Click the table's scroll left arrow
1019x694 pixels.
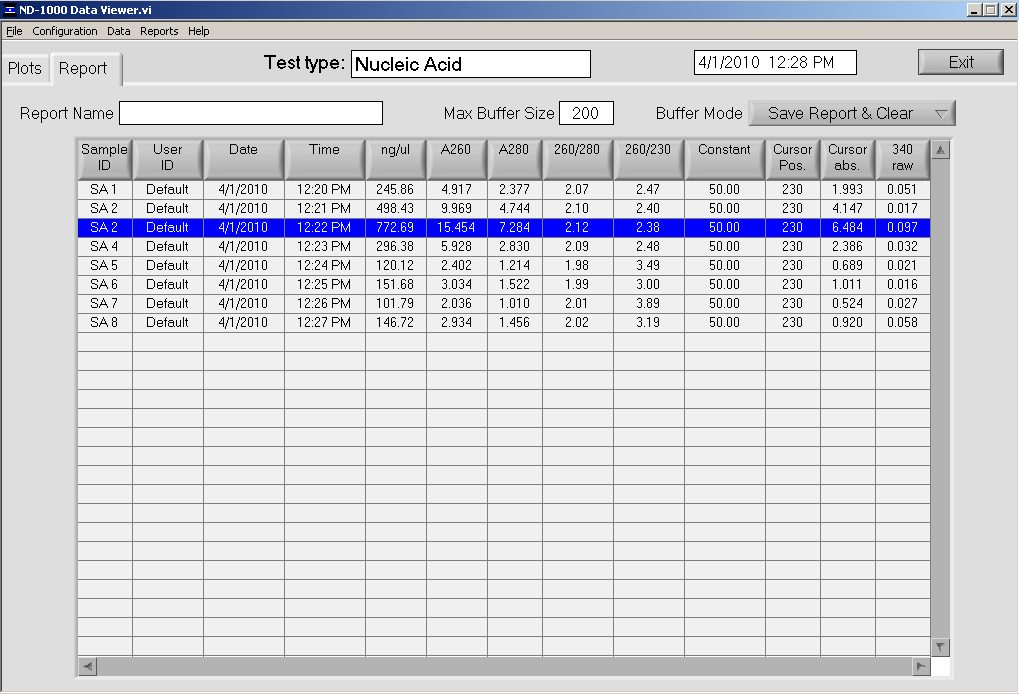(x=88, y=666)
